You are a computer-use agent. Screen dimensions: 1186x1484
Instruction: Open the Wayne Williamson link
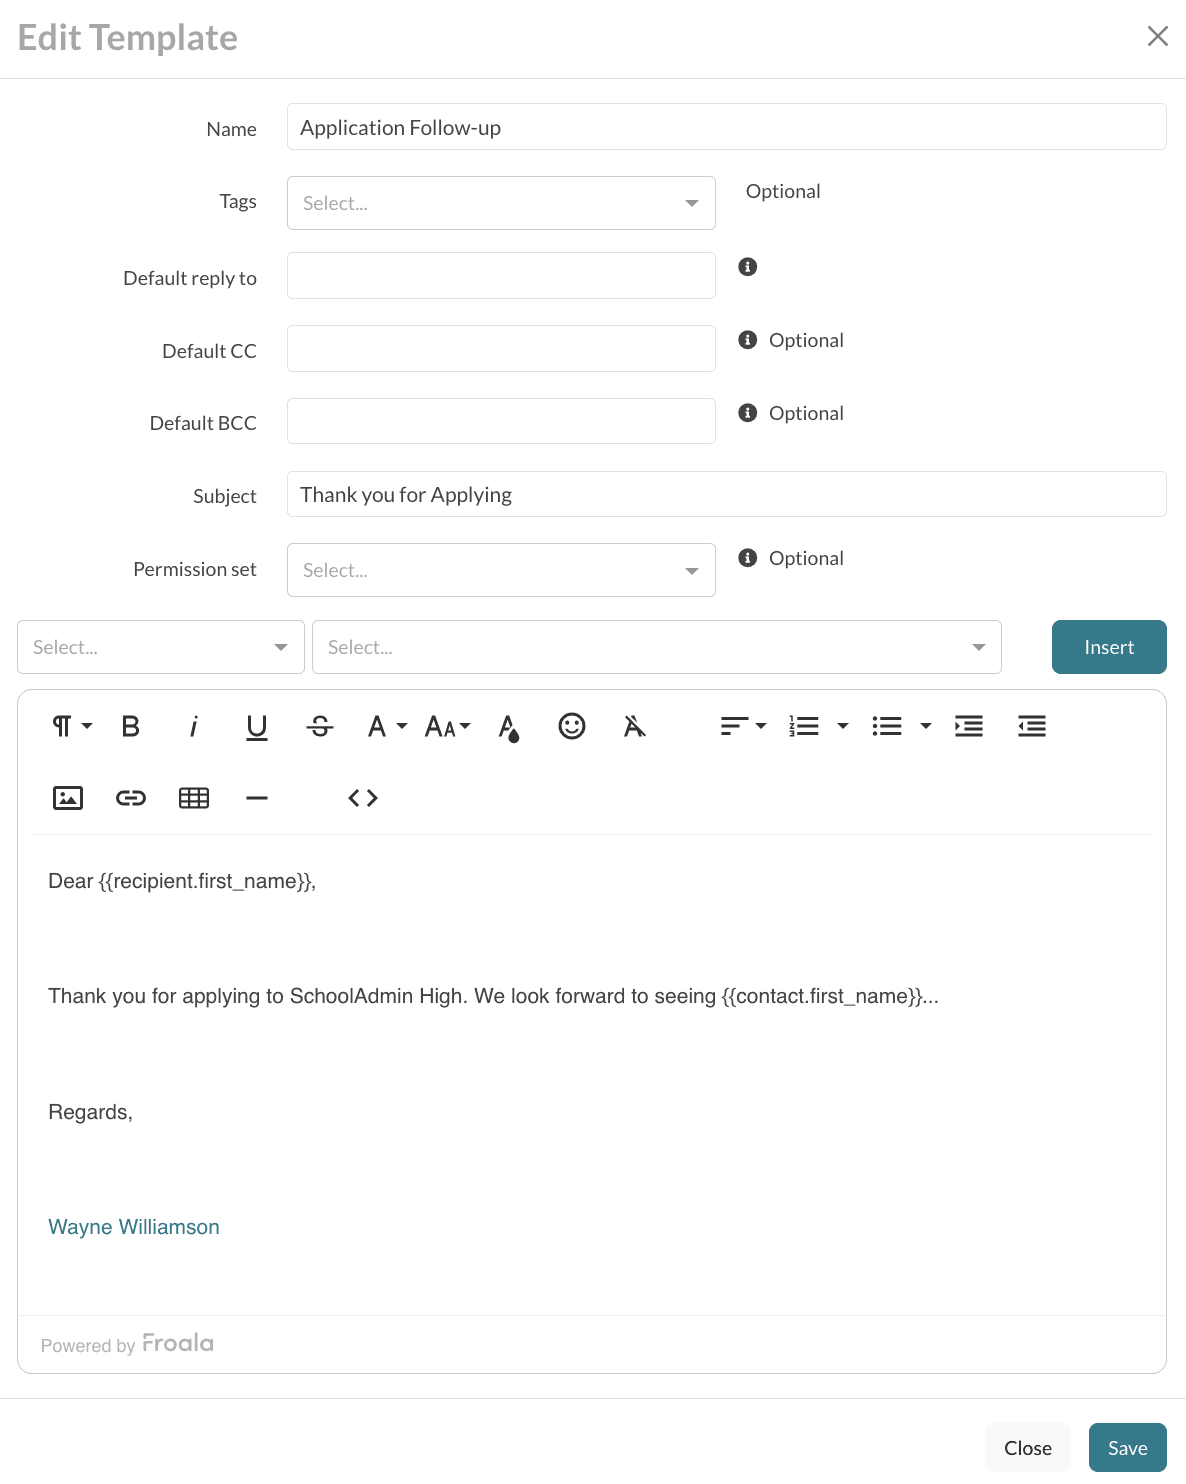click(134, 1227)
